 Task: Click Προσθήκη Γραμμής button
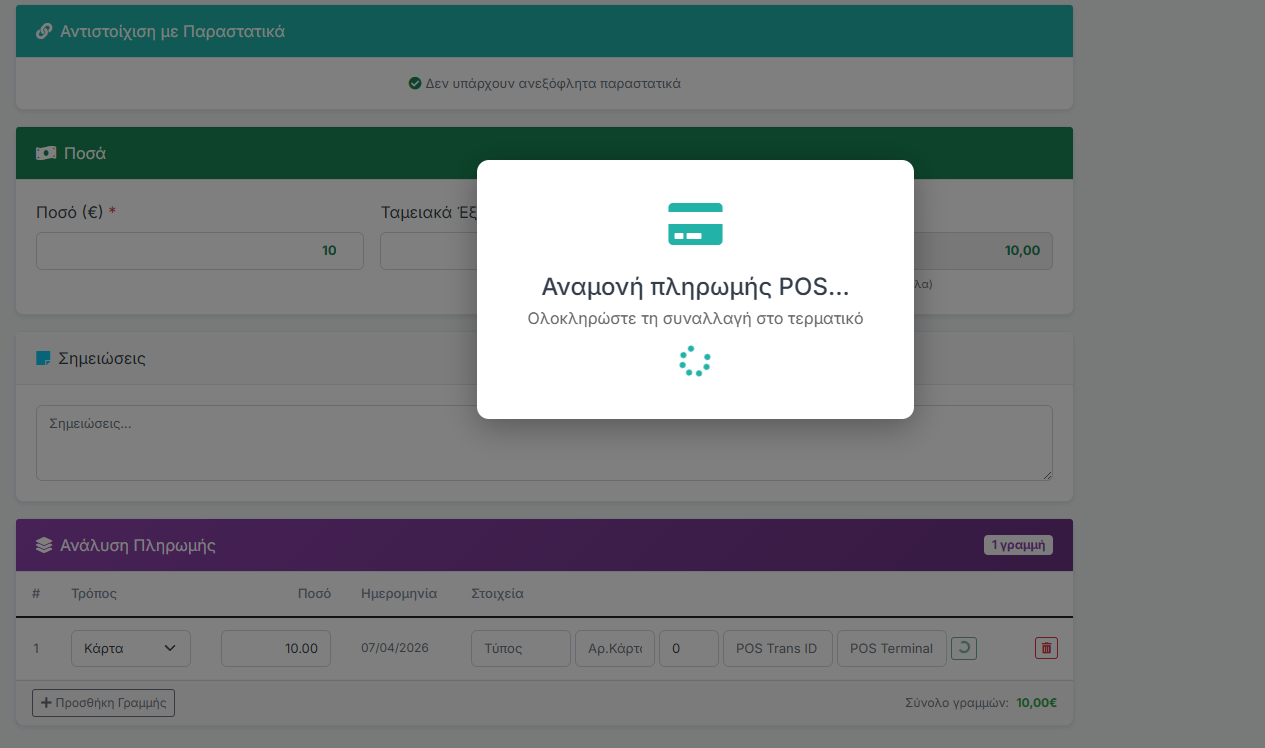[103, 703]
